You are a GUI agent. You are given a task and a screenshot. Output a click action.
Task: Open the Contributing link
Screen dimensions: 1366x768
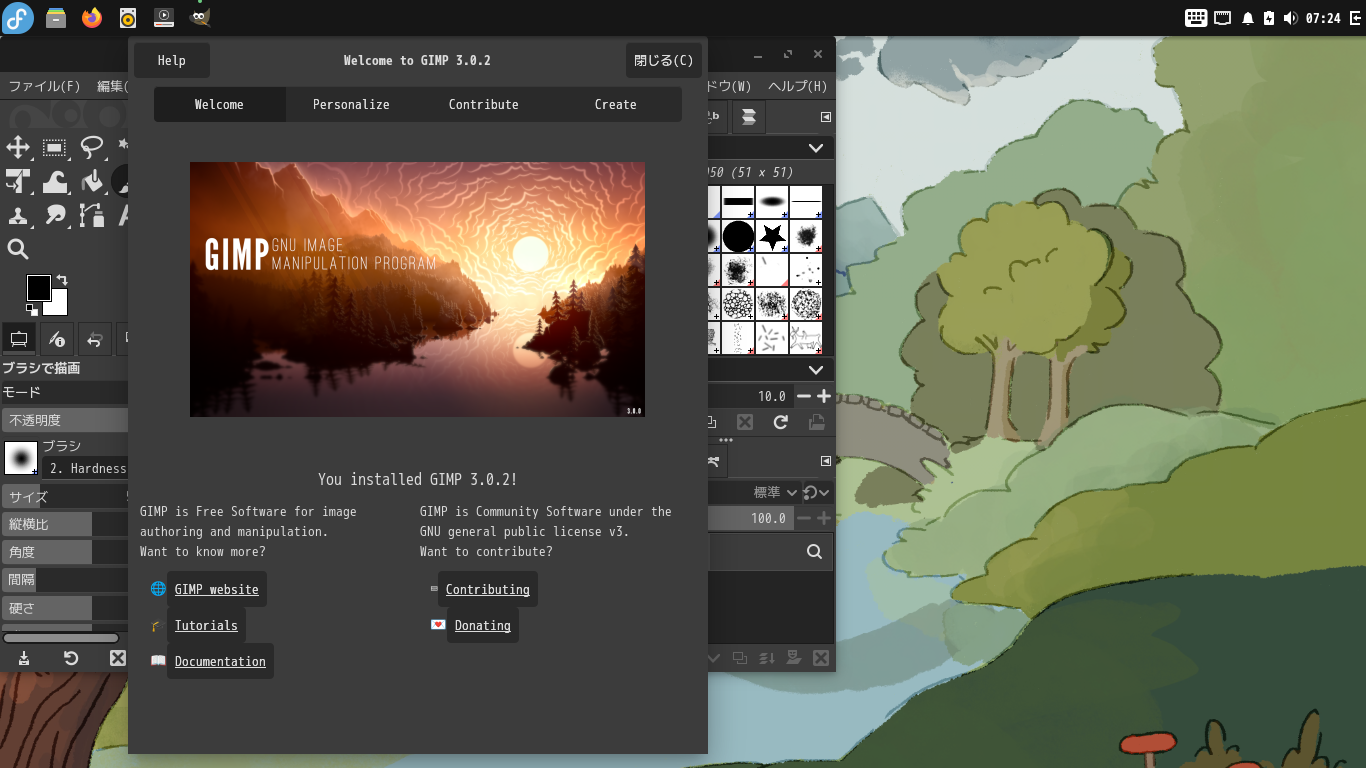click(488, 589)
